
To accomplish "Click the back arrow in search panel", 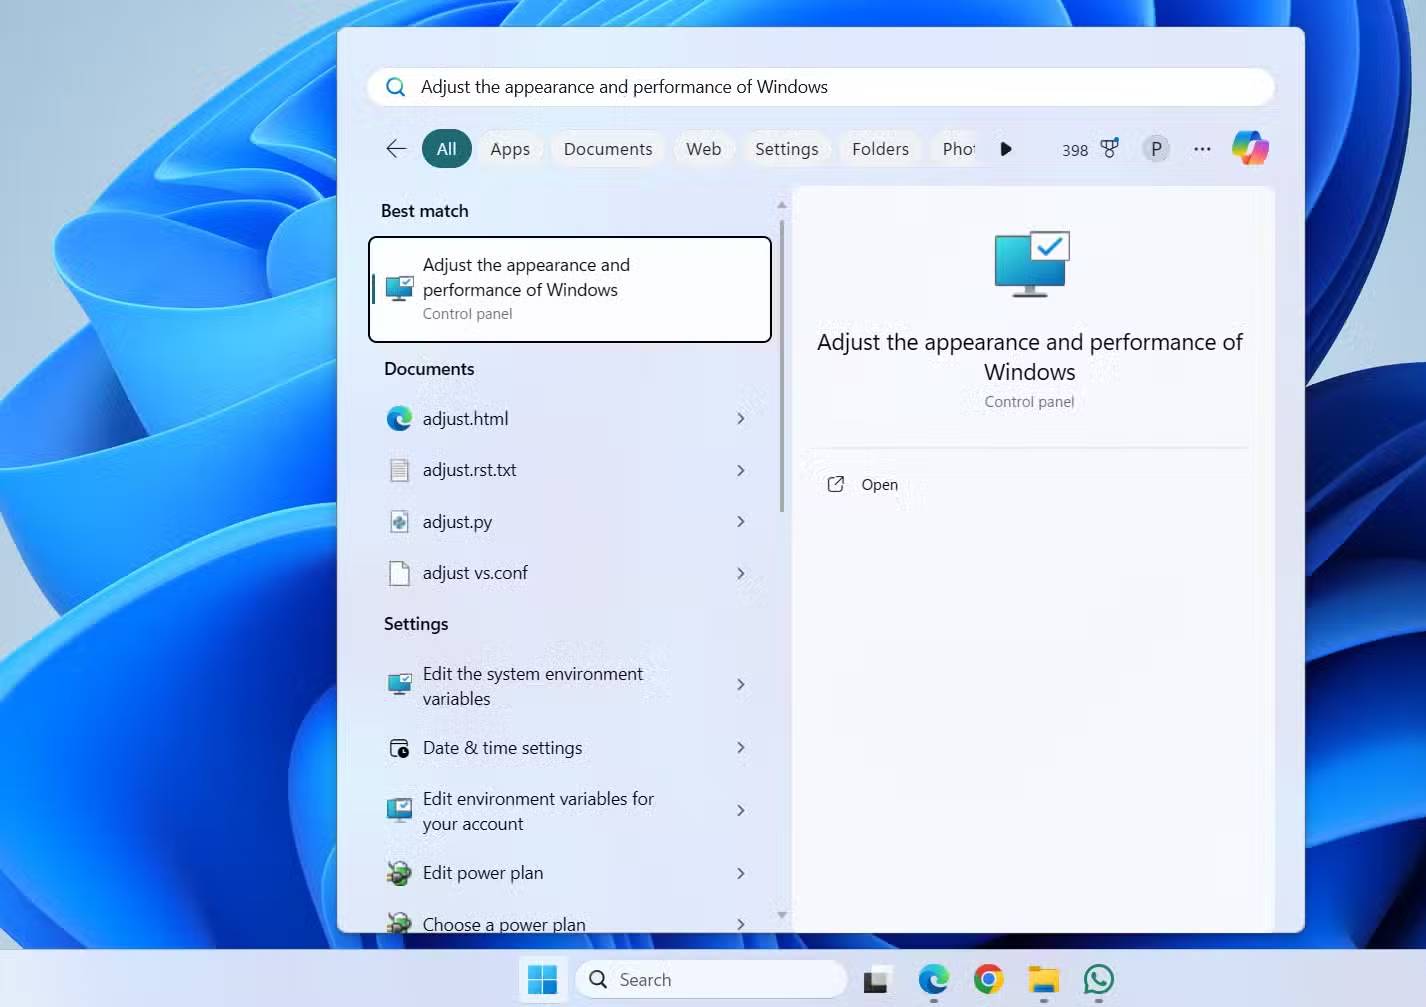I will [396, 149].
